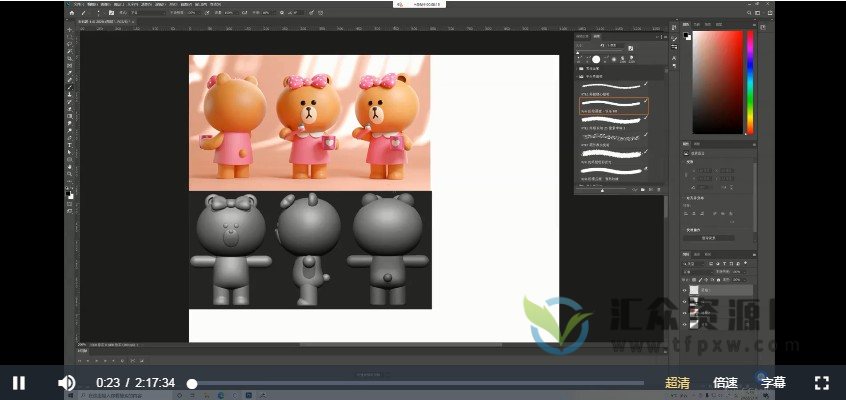This screenshot has width=846, height=400.
Task: Toggle visibility of the third layer
Action: pos(685,313)
